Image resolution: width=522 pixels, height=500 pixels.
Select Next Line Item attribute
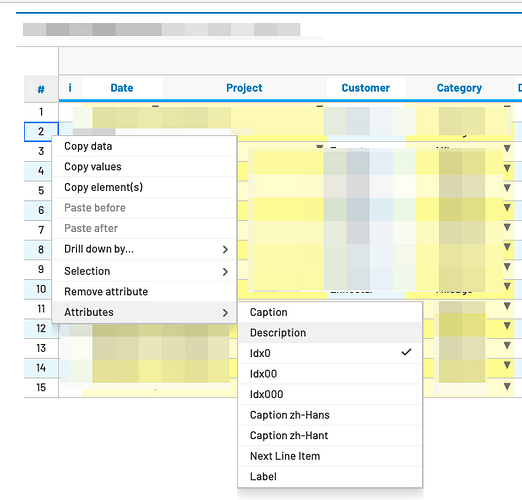pyautogui.click(x=330, y=456)
